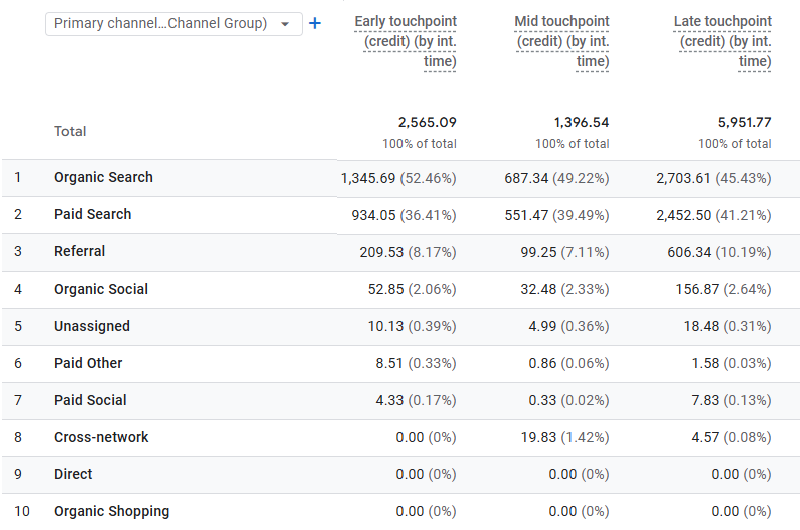
Task: Select the Organic Shopping row label
Action: tap(111, 512)
